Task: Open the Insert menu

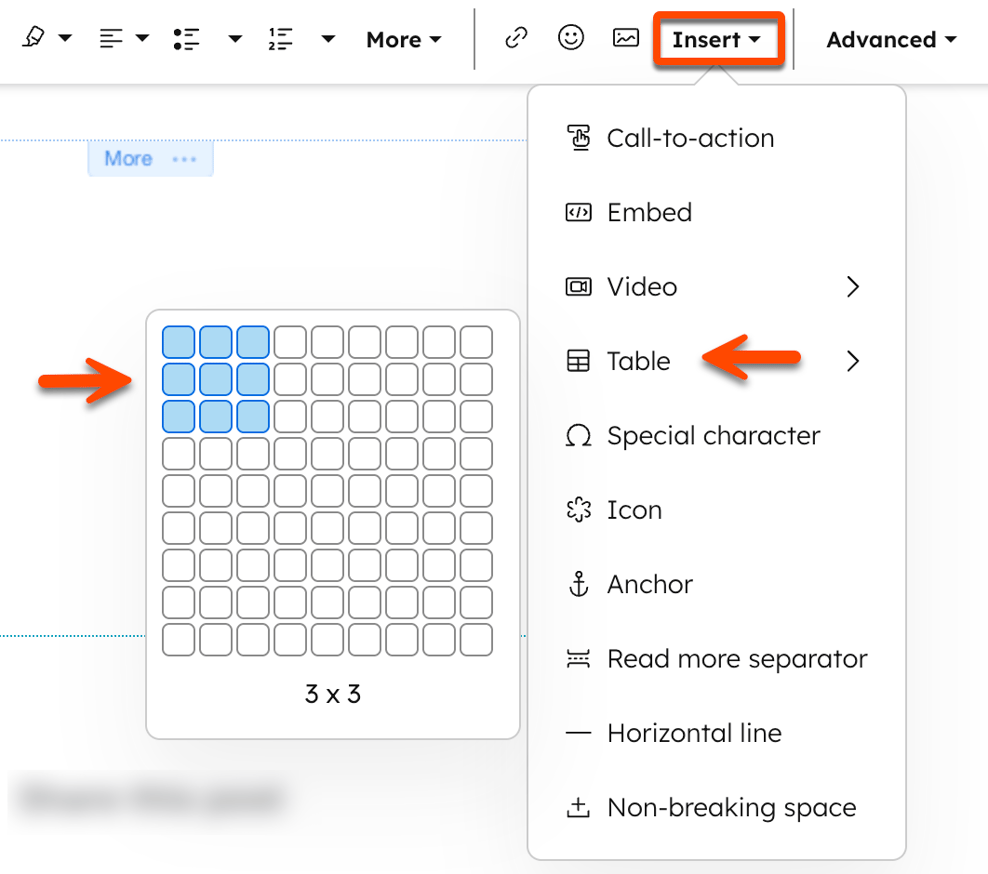Action: click(716, 39)
